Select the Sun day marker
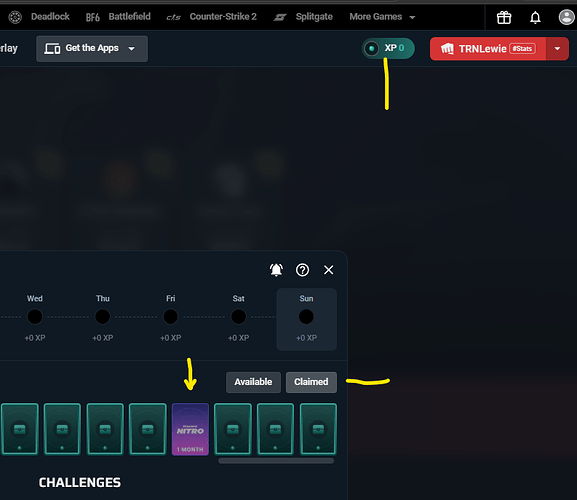The height and width of the screenshot is (500, 577). pos(306,319)
